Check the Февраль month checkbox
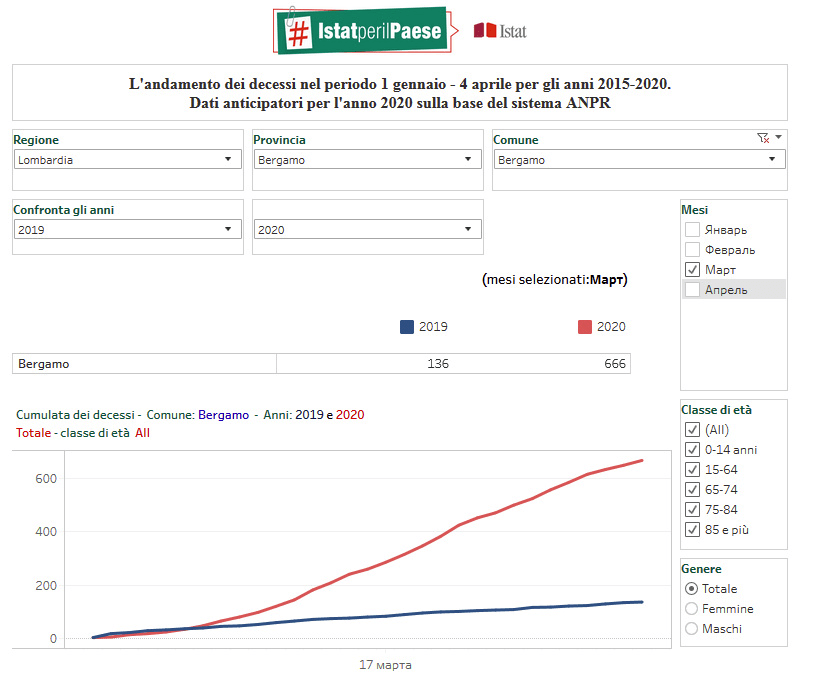The height and width of the screenshot is (700, 817). pos(692,250)
